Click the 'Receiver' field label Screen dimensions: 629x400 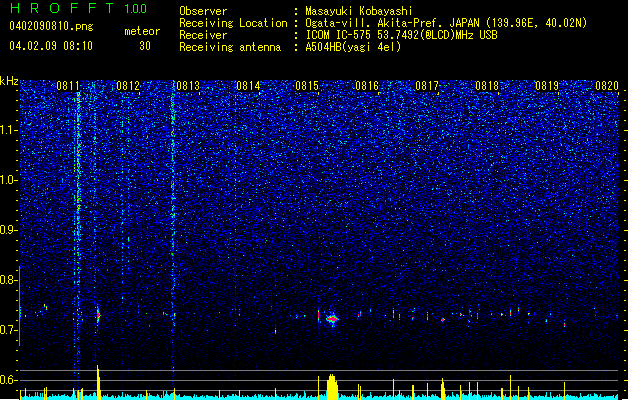point(203,35)
